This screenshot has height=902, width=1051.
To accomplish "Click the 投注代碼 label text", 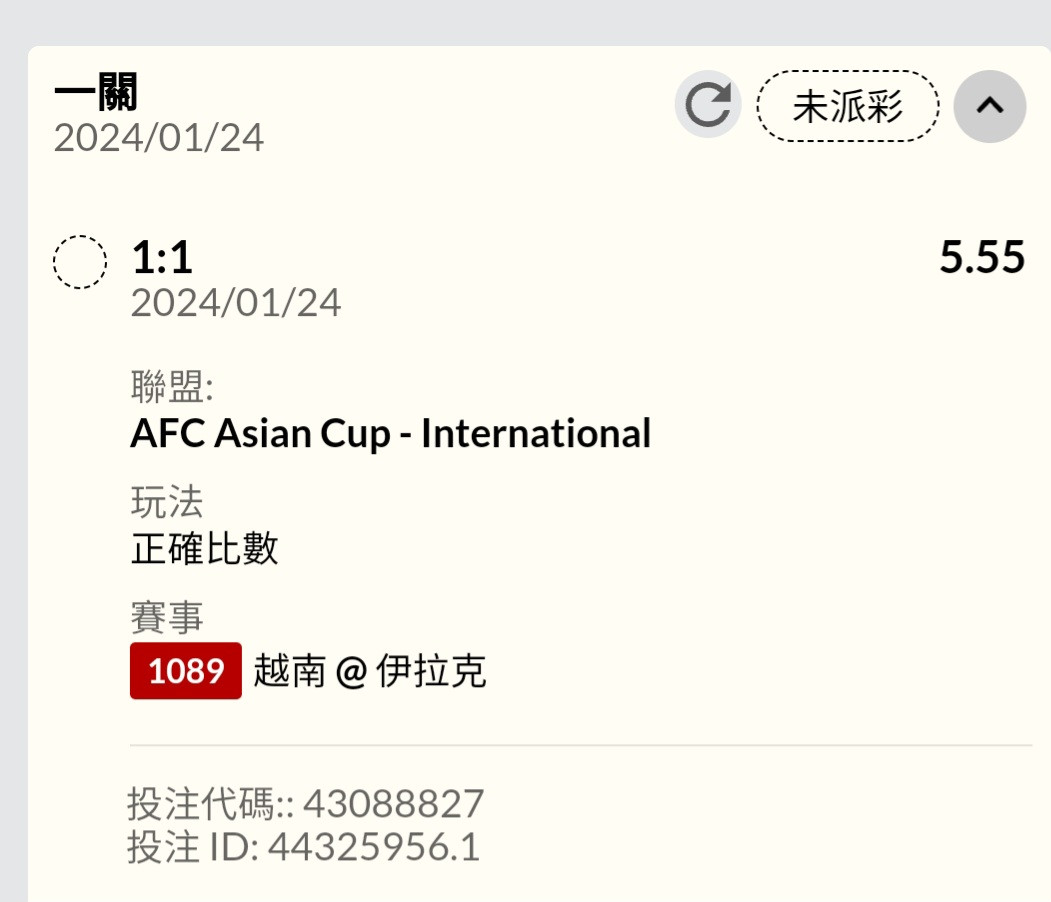I will (x=201, y=803).
